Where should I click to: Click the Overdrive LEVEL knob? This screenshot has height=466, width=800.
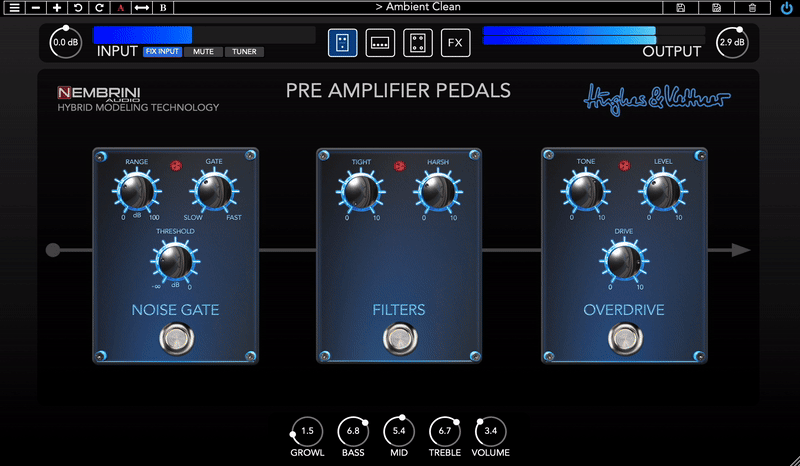(663, 191)
